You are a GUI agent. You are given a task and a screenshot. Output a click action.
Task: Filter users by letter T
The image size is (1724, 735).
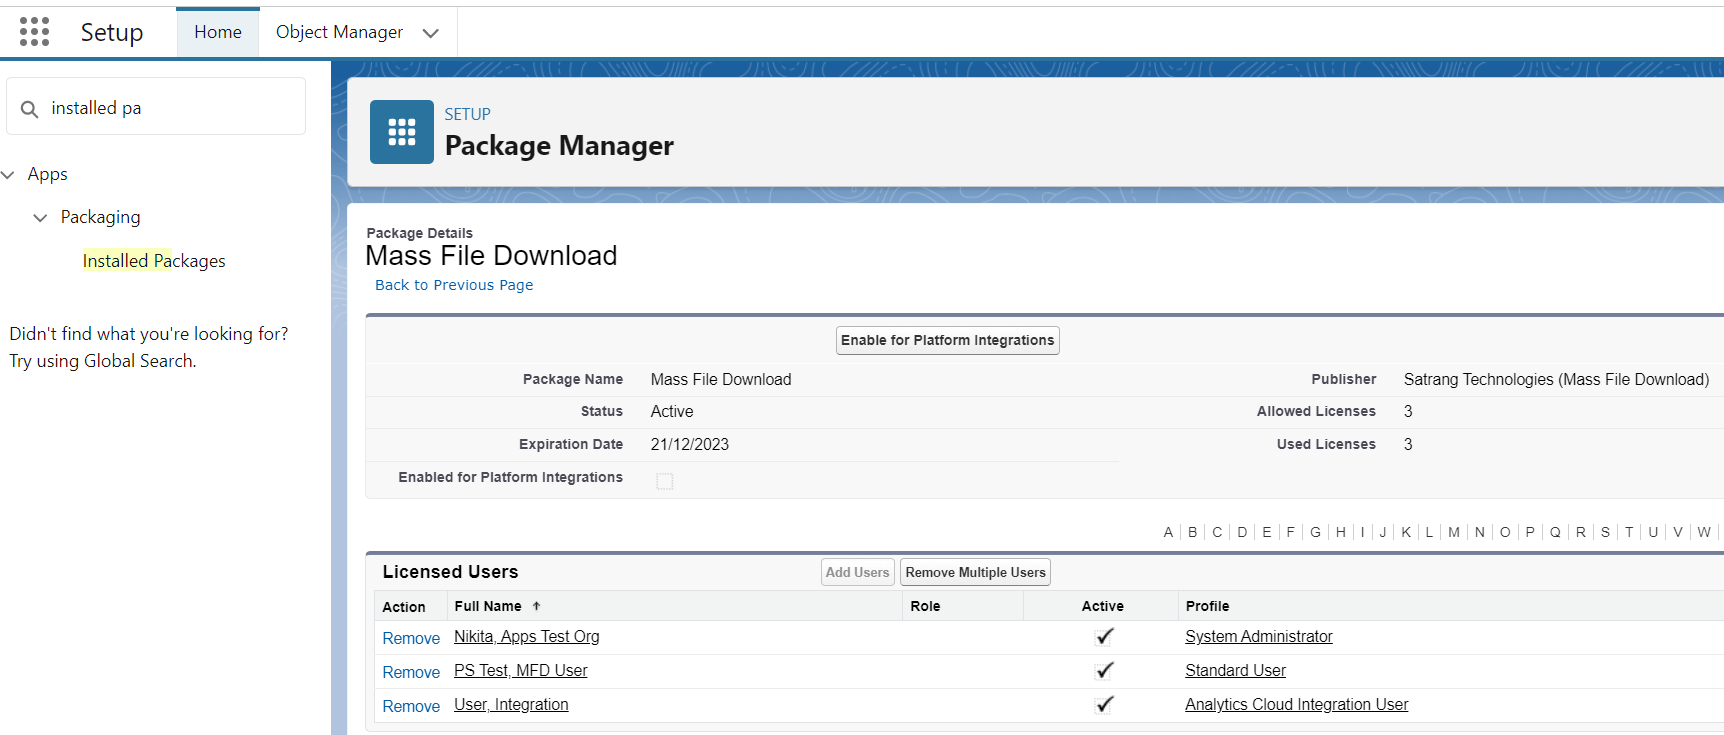coord(1629,532)
